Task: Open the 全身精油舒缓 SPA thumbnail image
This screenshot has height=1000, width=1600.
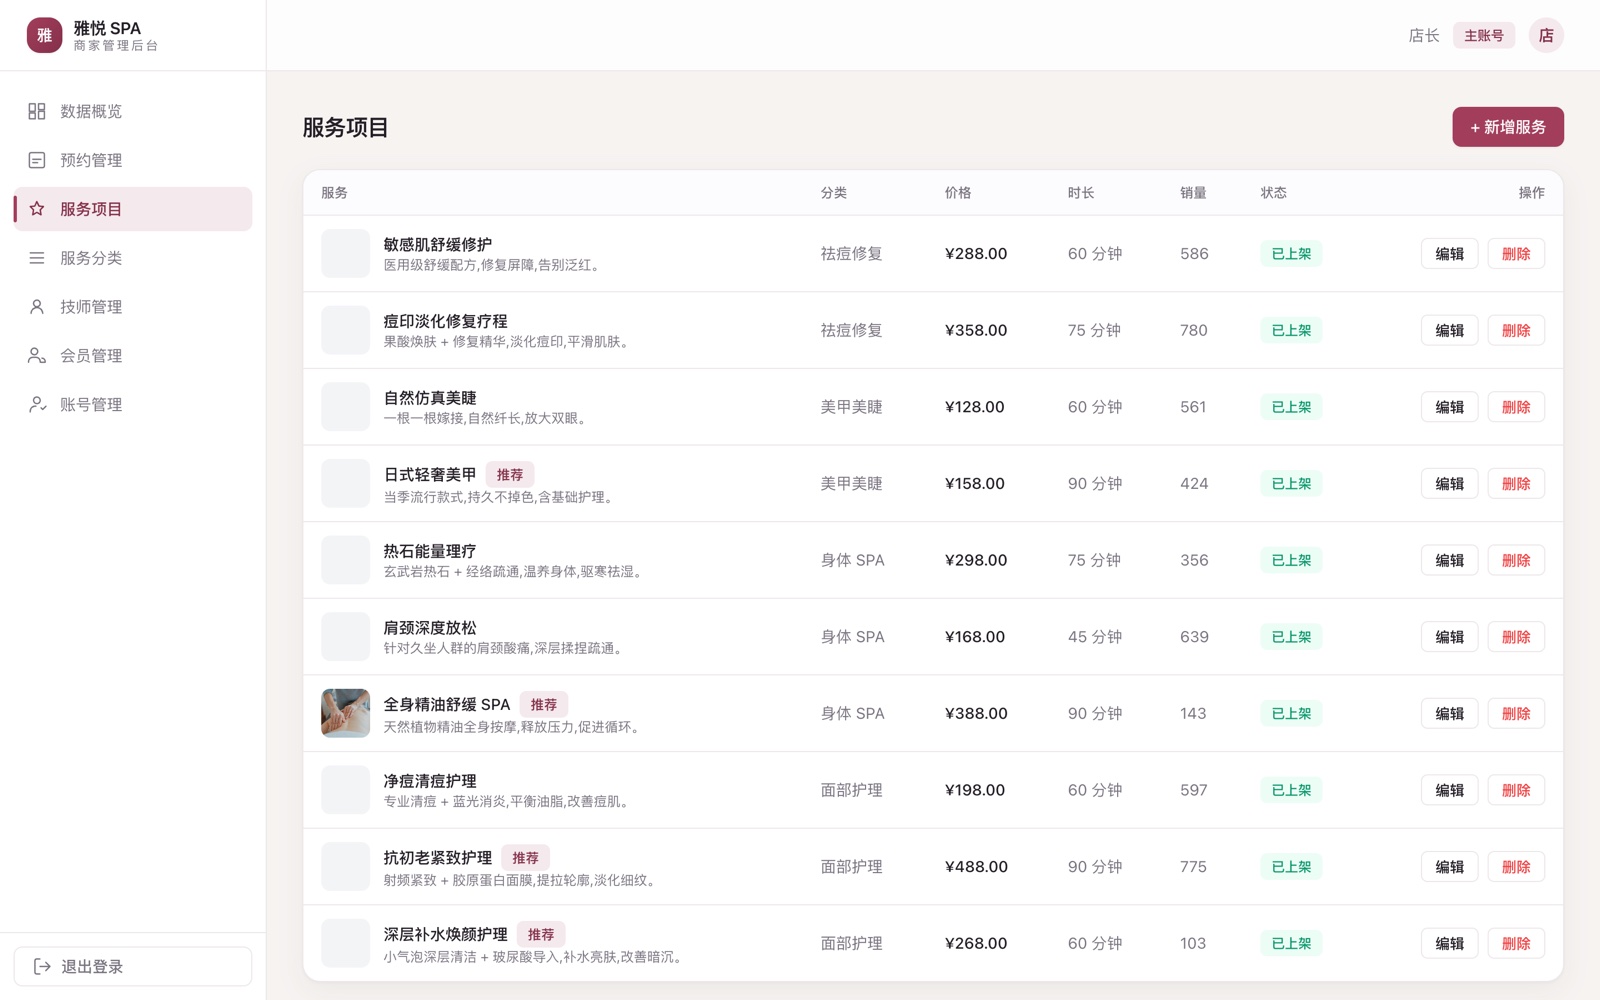Action: pos(345,713)
